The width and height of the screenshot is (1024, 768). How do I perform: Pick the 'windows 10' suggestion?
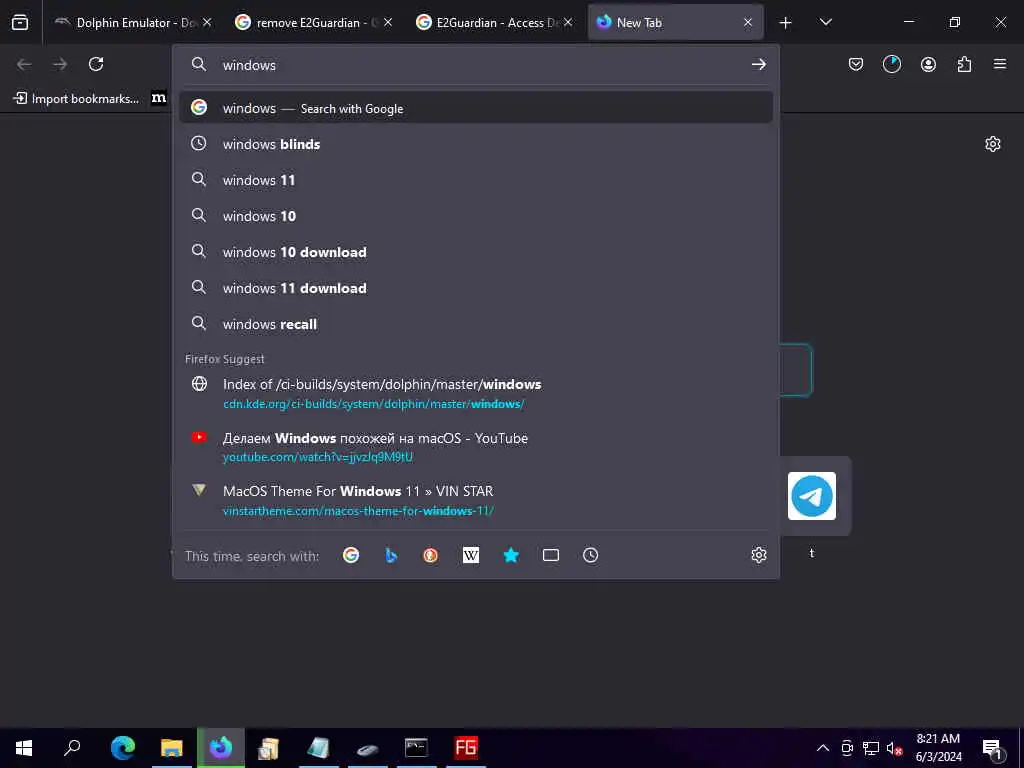click(476, 216)
